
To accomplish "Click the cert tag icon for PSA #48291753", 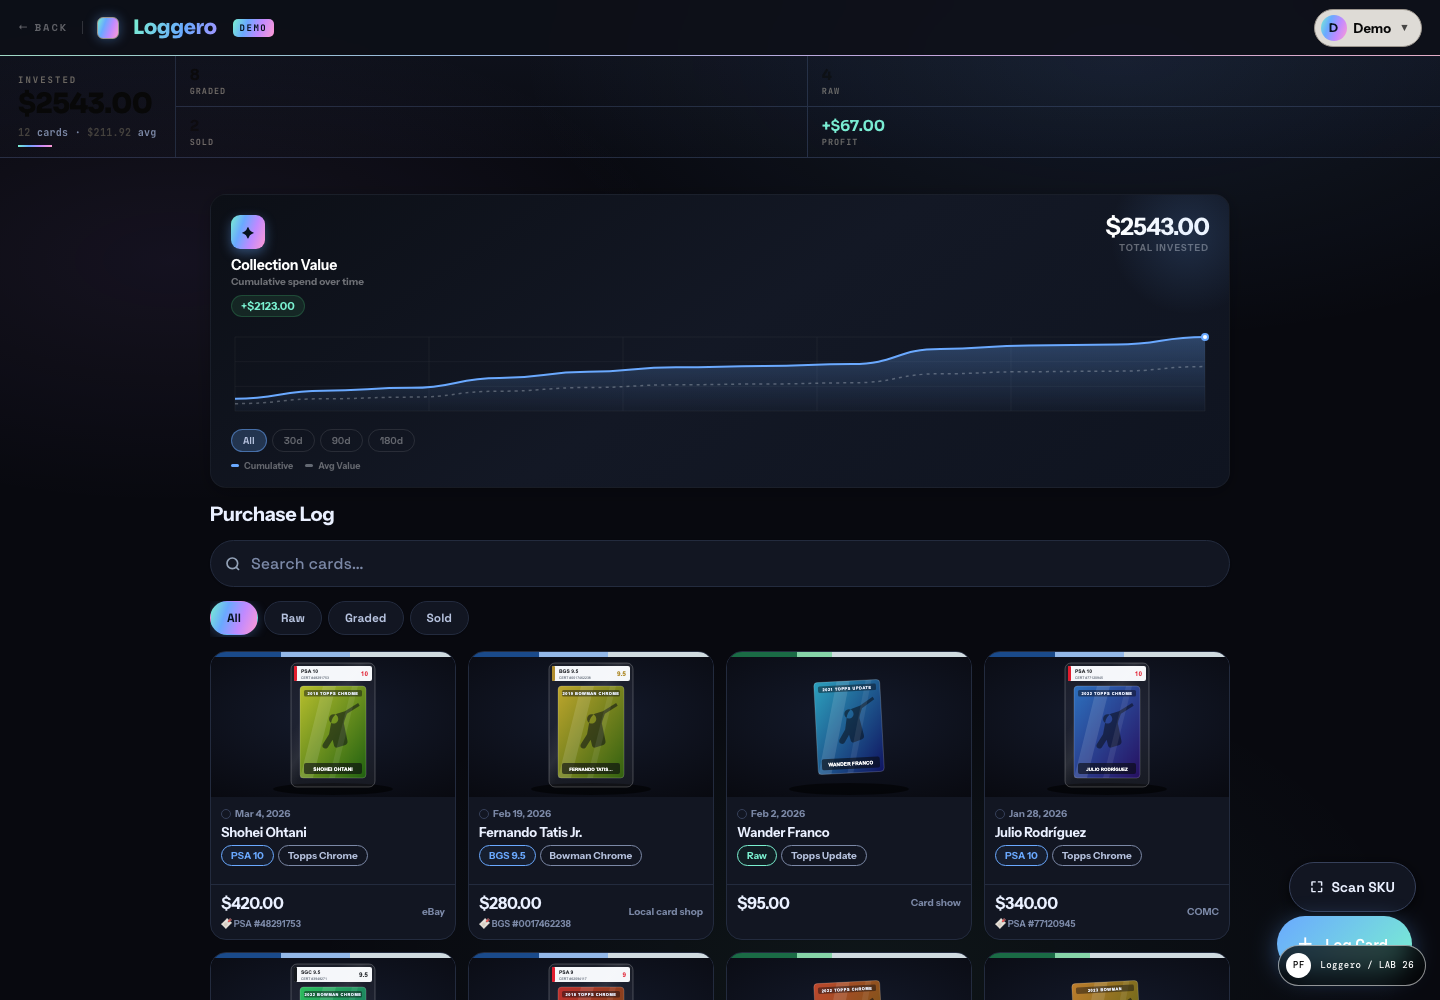I will click(226, 924).
